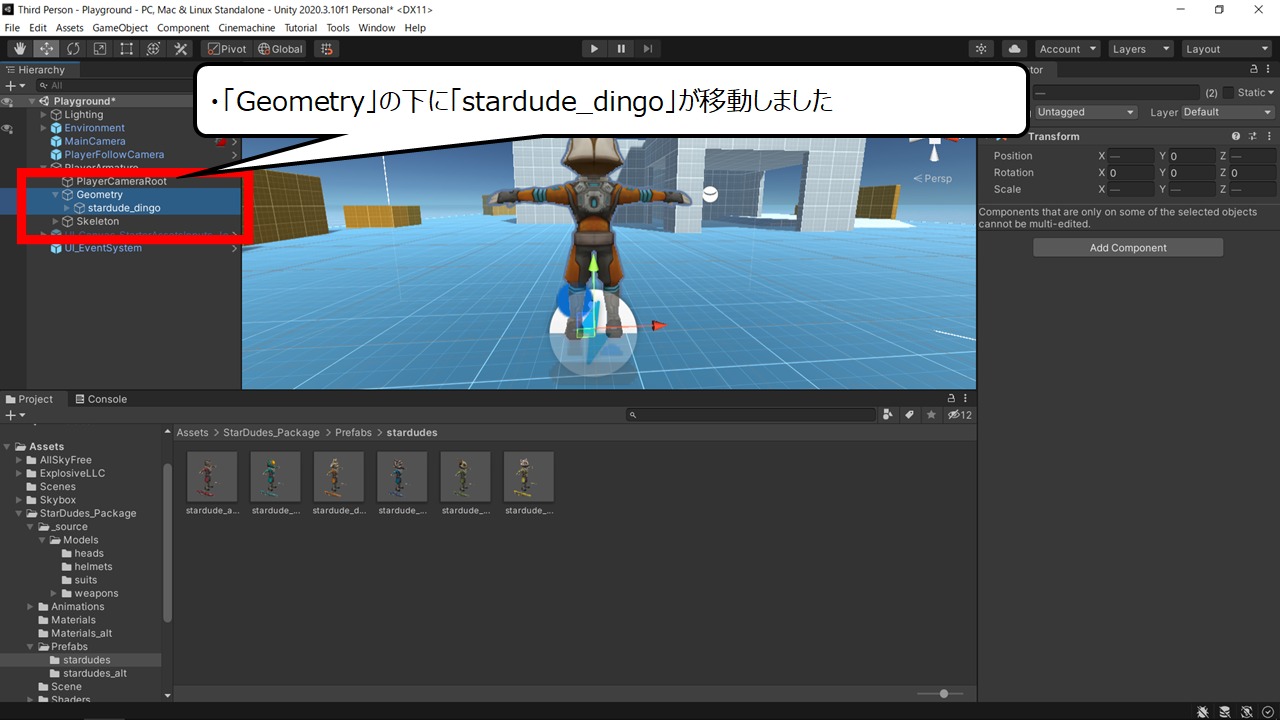Select the Rotate tool in toolbar
Image resolution: width=1280 pixels, height=720 pixels.
click(73, 49)
